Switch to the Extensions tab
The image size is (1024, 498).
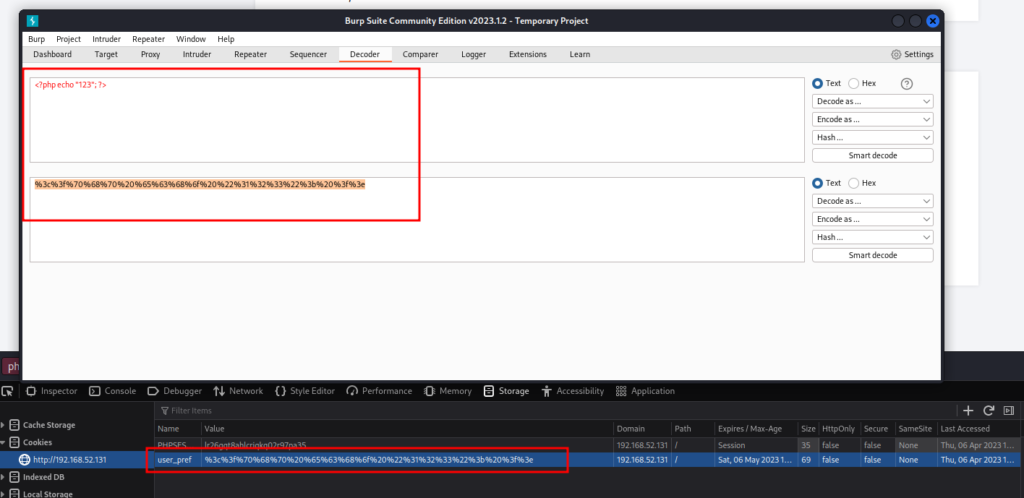coord(528,54)
